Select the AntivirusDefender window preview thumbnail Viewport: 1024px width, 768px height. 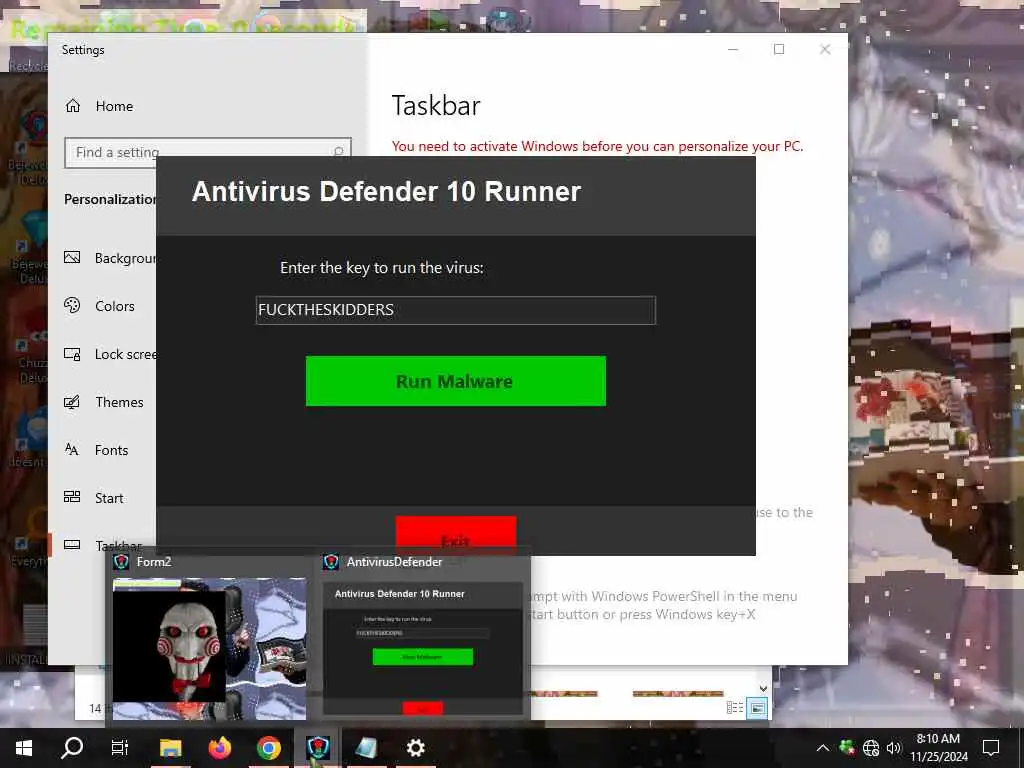click(423, 648)
